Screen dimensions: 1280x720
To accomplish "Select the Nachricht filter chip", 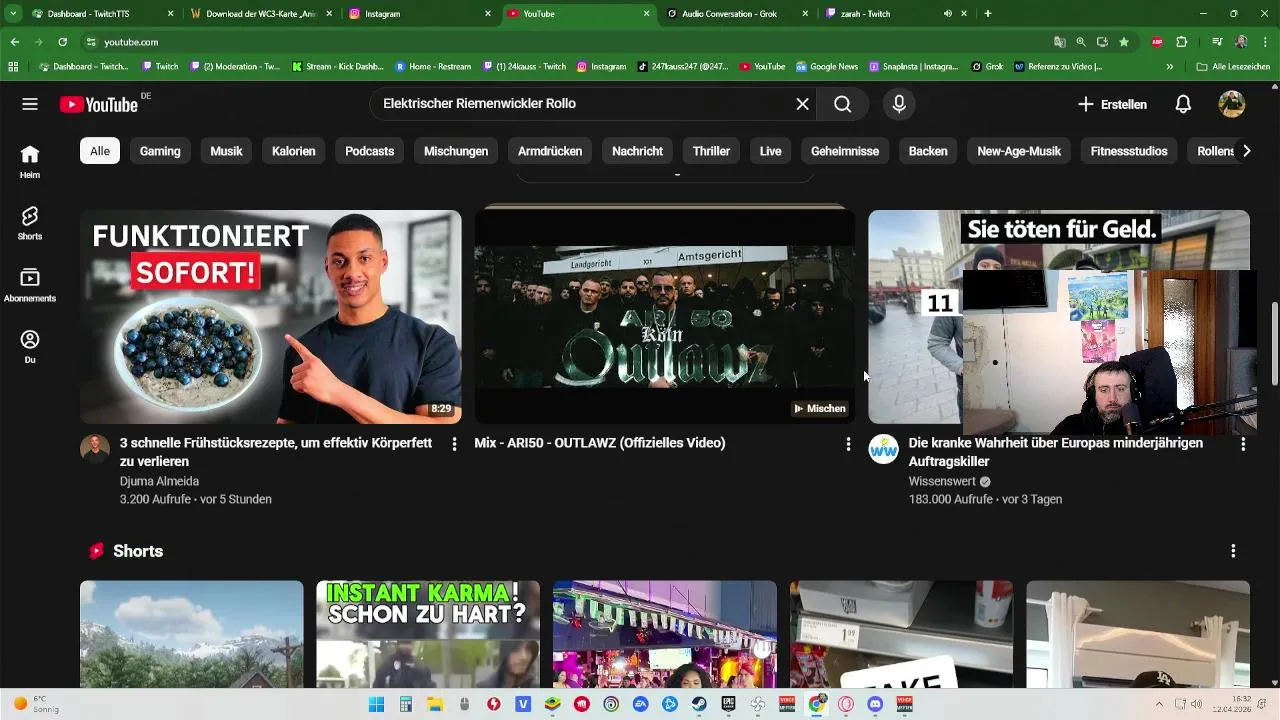I will pyautogui.click(x=637, y=151).
